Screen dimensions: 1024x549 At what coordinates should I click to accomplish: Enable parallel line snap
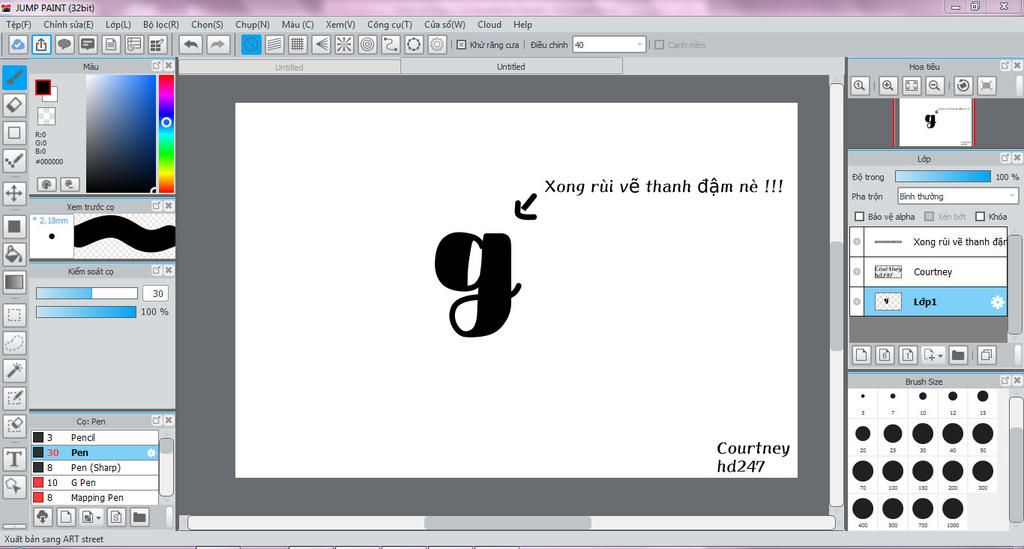coord(274,44)
